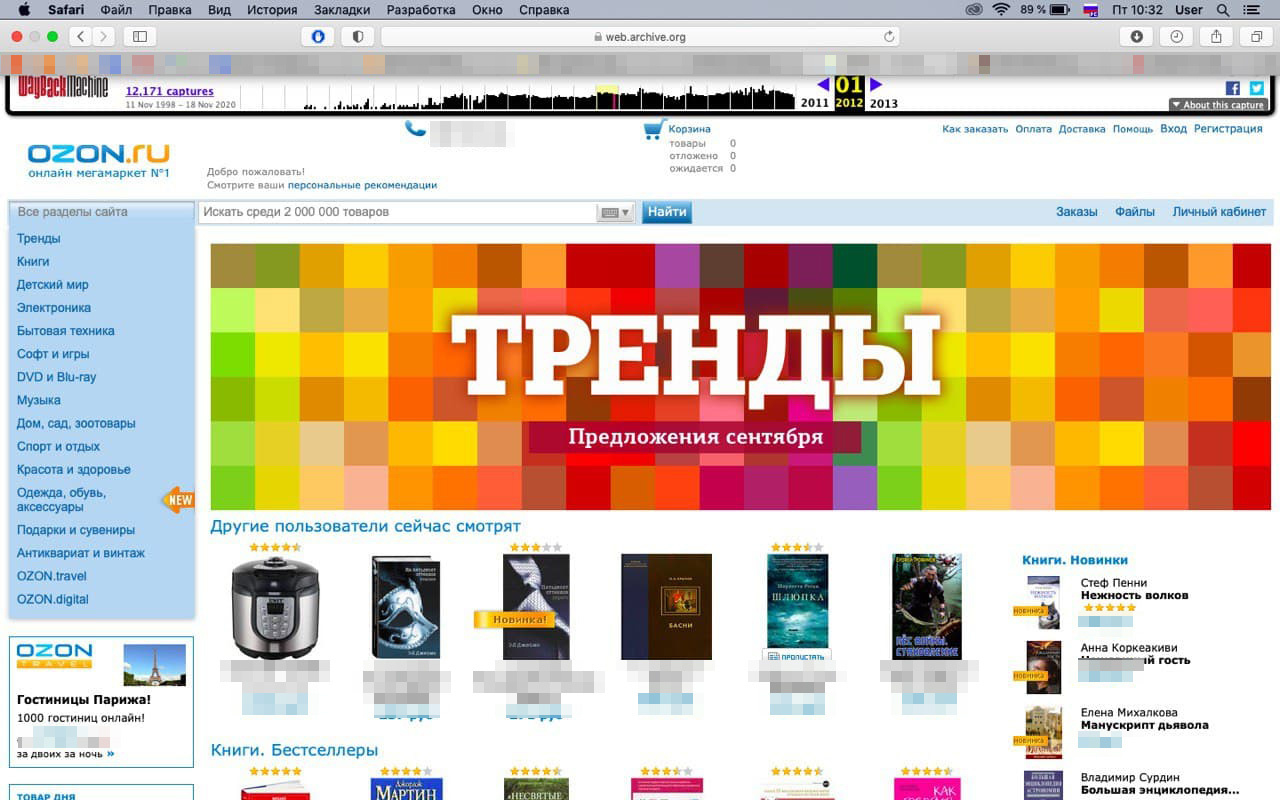Screen dimensions: 1280x800
Task: Open the 1Password extension icon
Action: click(x=318, y=36)
